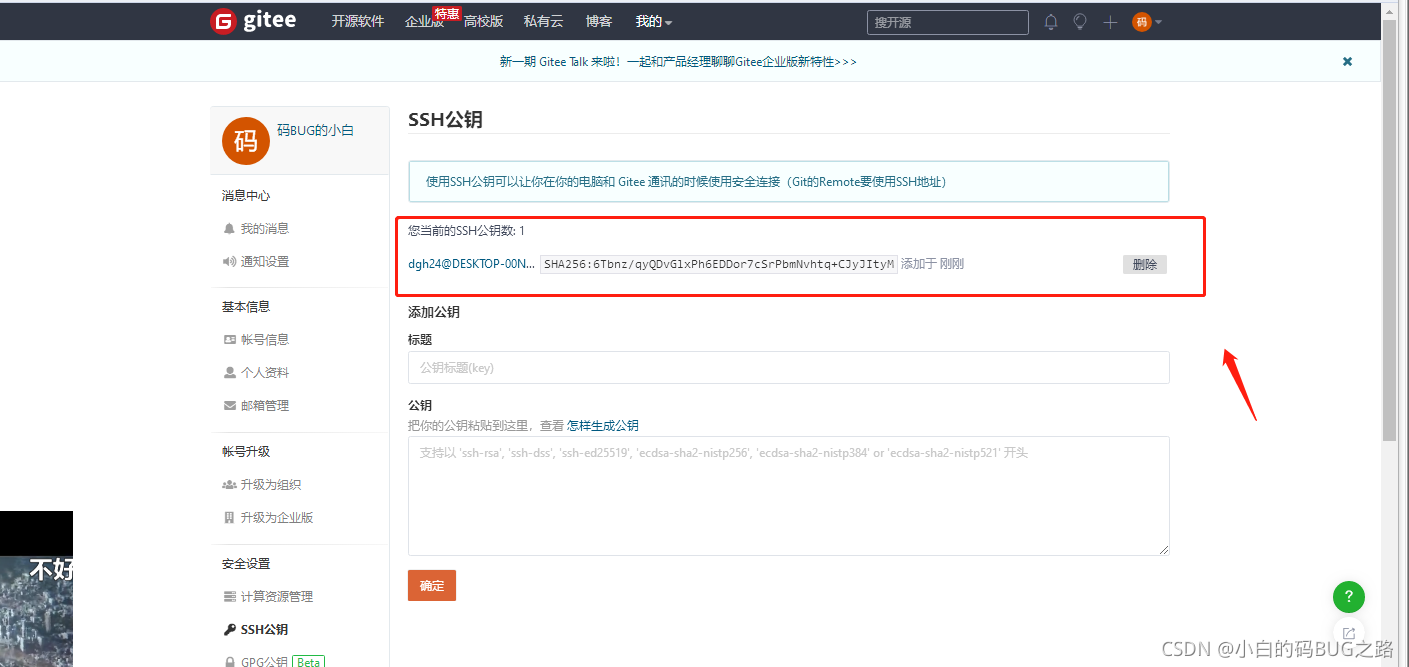
Task: Select the SSH公钥 key icon in sidebar
Action: (x=232, y=629)
